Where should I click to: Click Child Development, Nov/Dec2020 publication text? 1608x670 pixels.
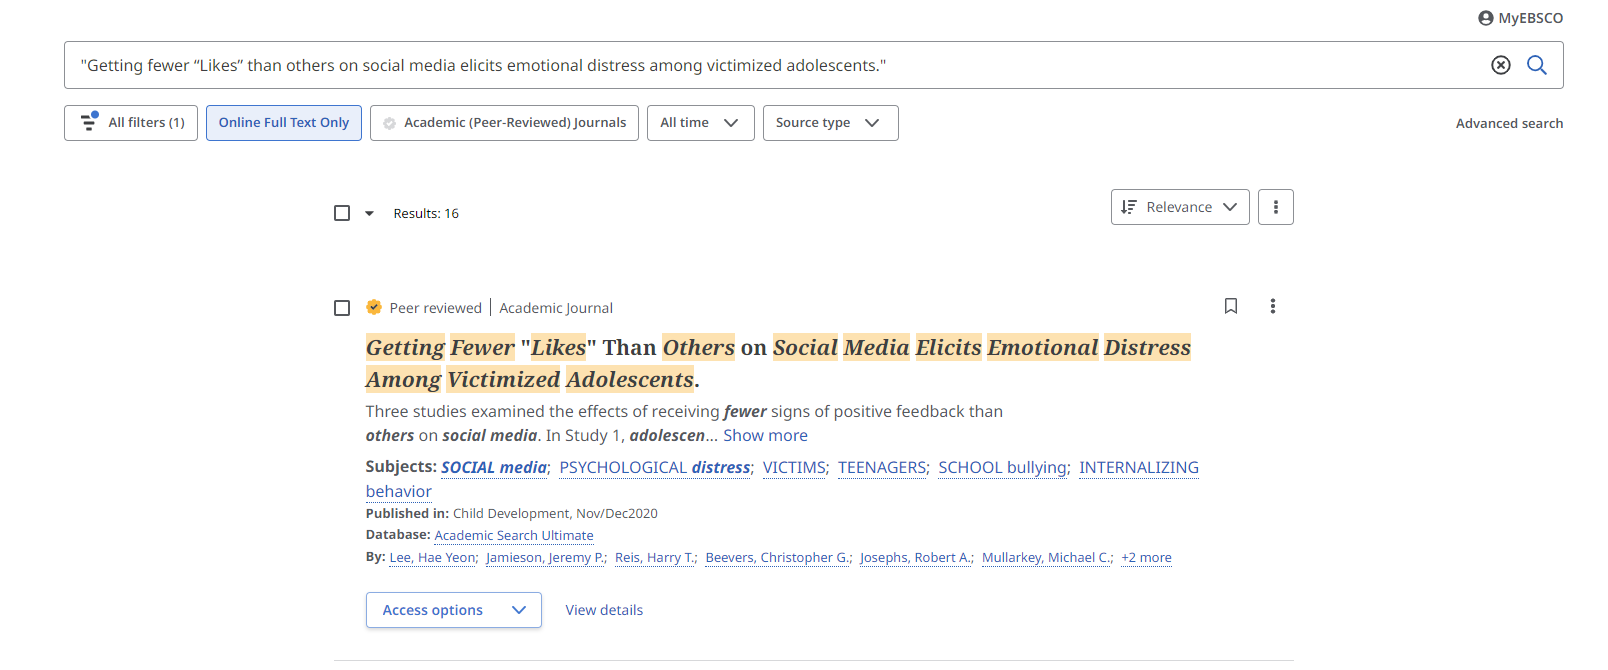tap(555, 513)
